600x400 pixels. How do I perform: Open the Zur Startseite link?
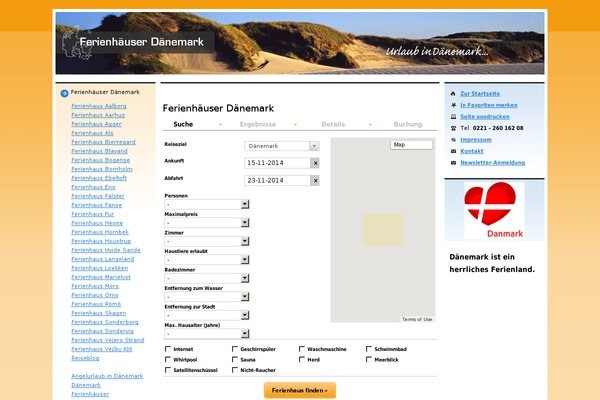(x=480, y=94)
